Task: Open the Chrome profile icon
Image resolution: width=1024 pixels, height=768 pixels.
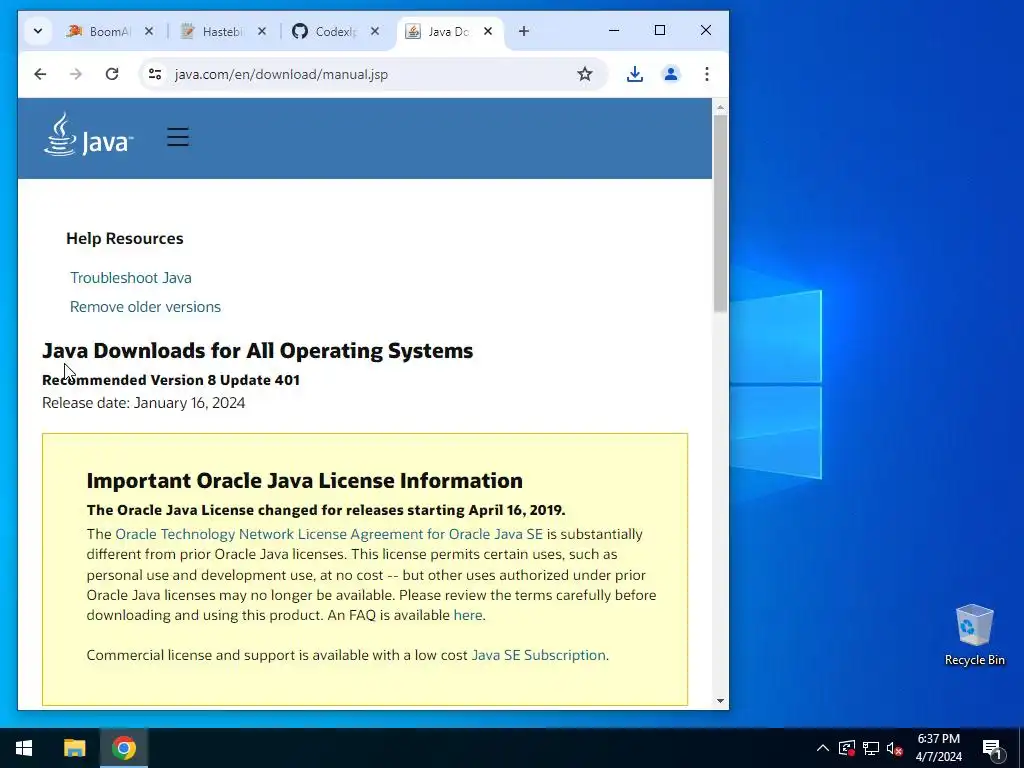Action: point(671,74)
